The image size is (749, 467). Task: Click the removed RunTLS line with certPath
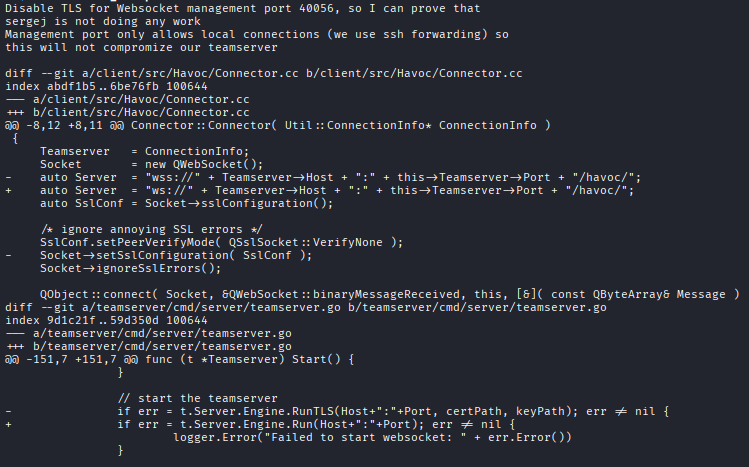(337, 411)
